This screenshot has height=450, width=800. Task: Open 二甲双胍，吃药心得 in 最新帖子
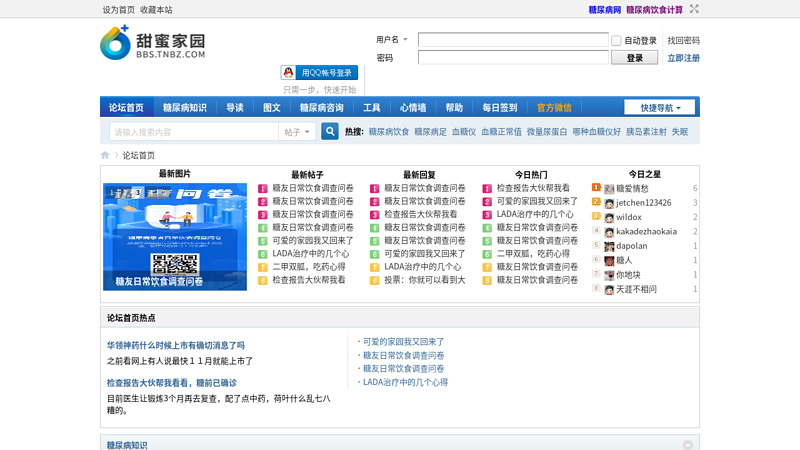[x=309, y=266]
